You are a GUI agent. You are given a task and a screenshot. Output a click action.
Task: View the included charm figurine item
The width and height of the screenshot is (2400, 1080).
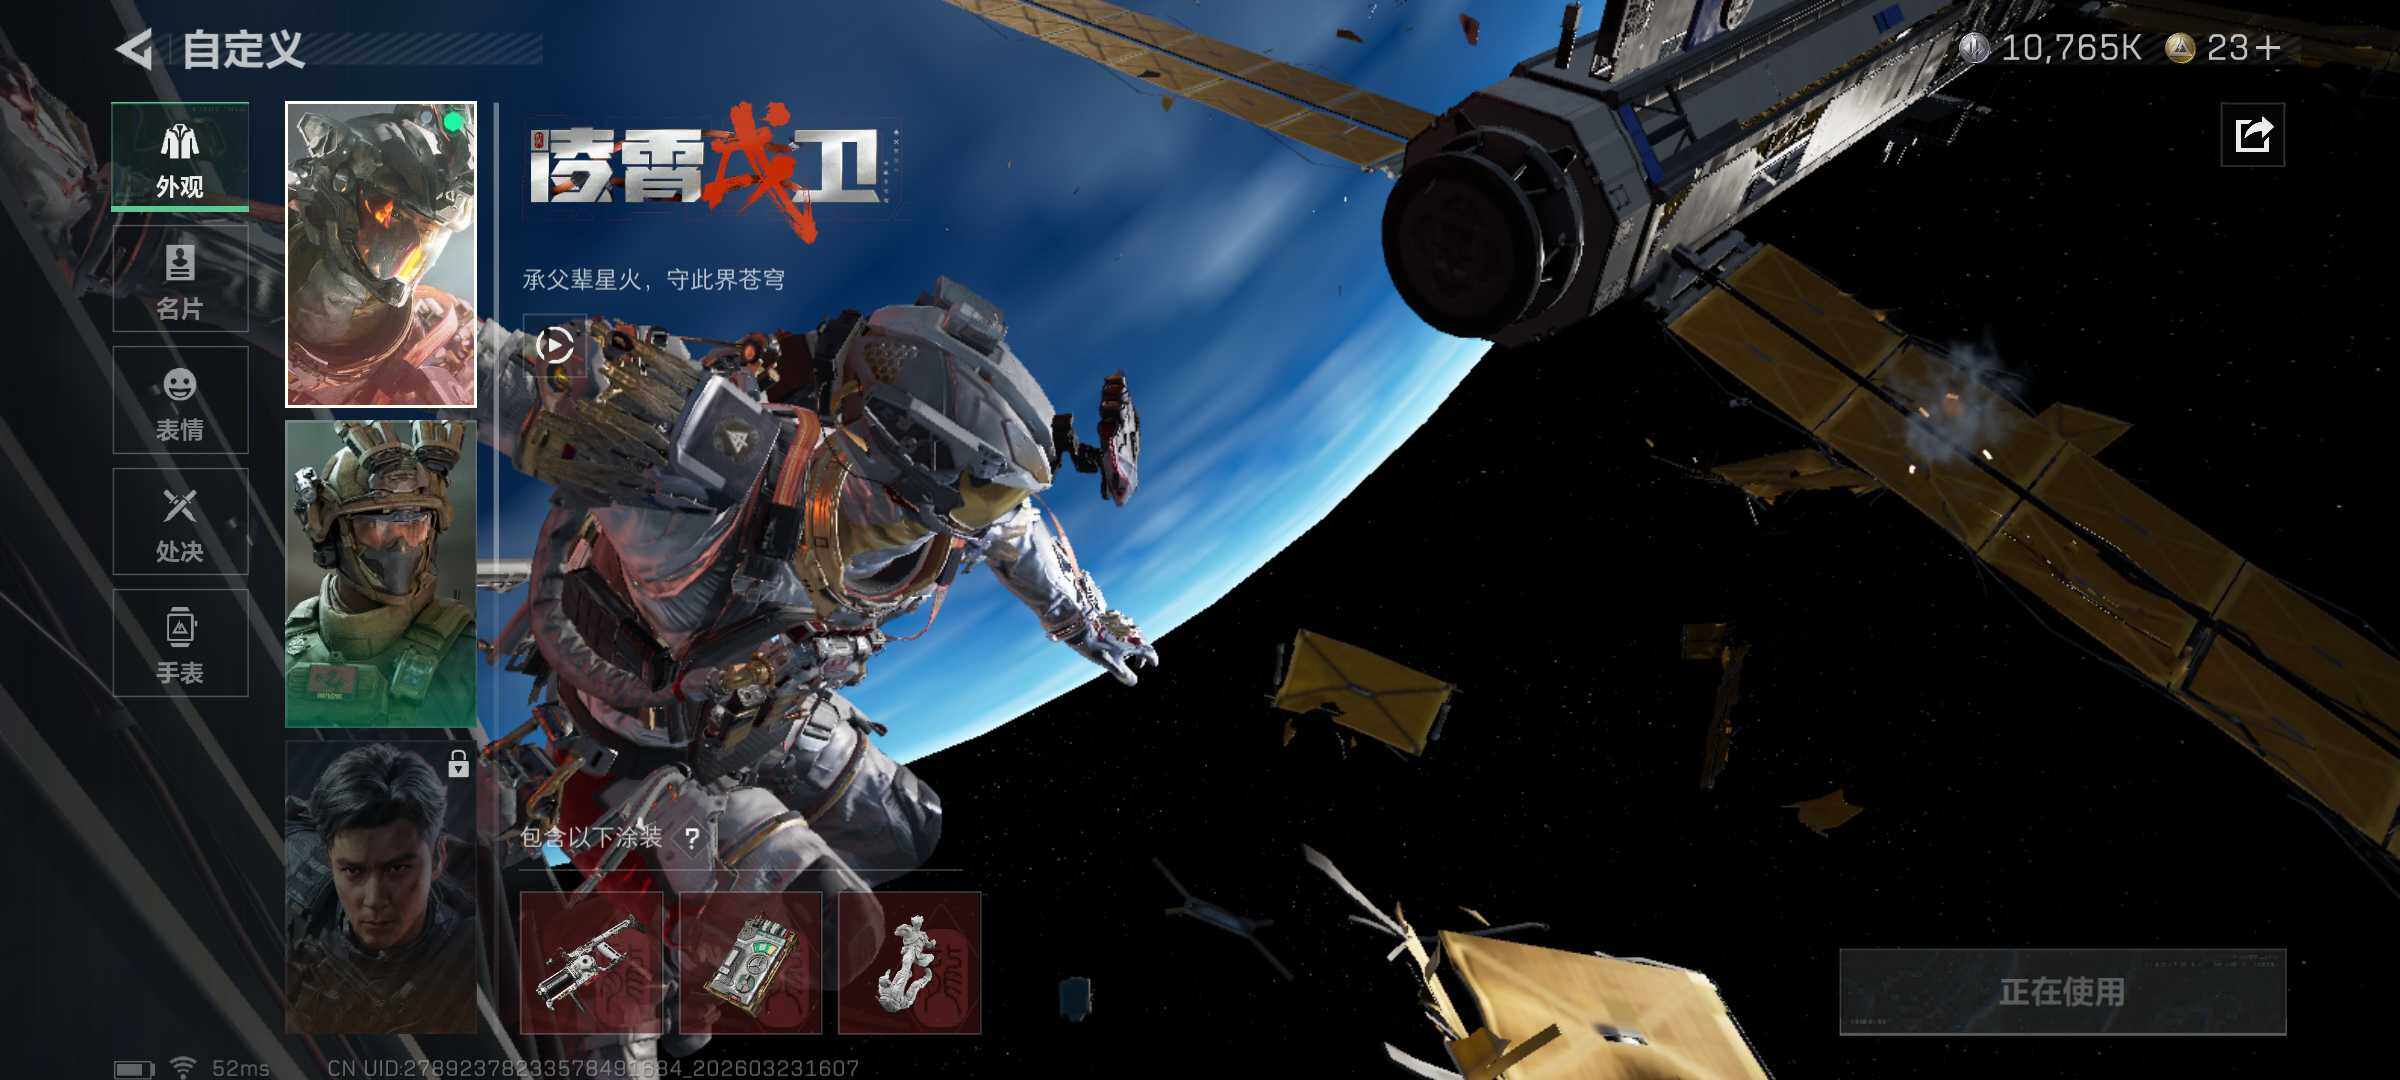click(x=909, y=963)
